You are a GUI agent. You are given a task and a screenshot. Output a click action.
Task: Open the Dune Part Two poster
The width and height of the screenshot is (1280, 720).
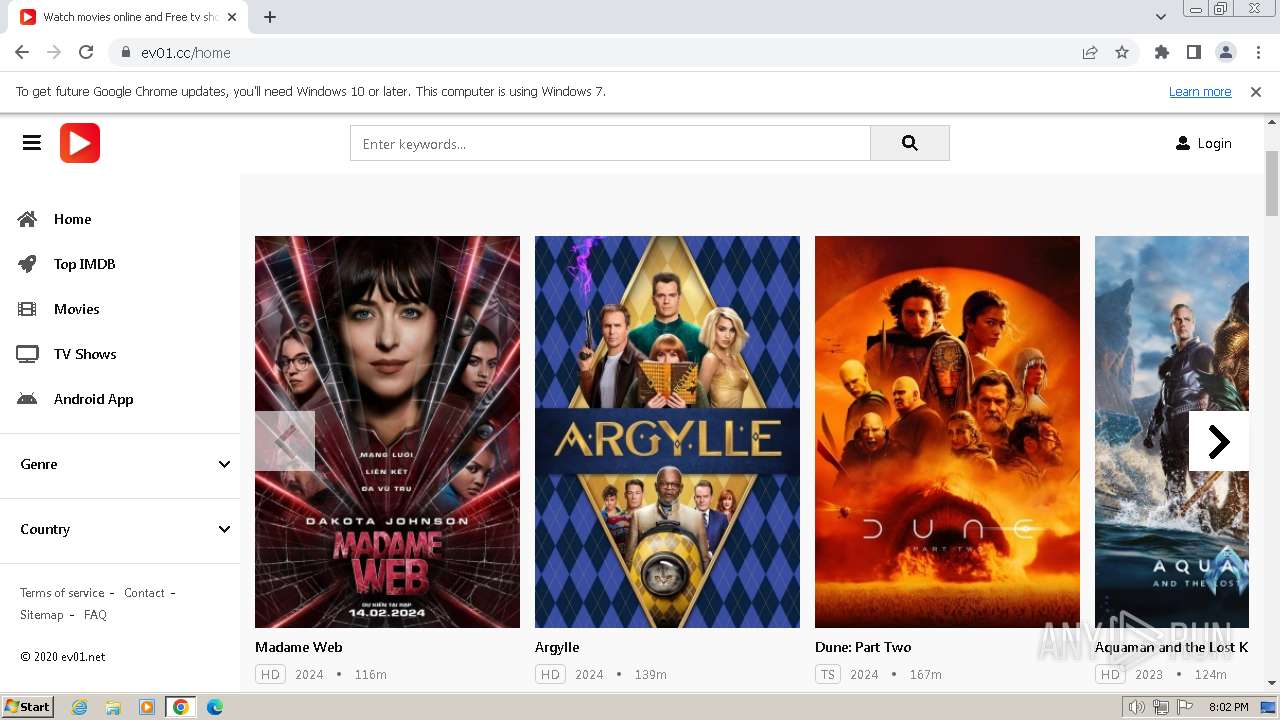947,432
